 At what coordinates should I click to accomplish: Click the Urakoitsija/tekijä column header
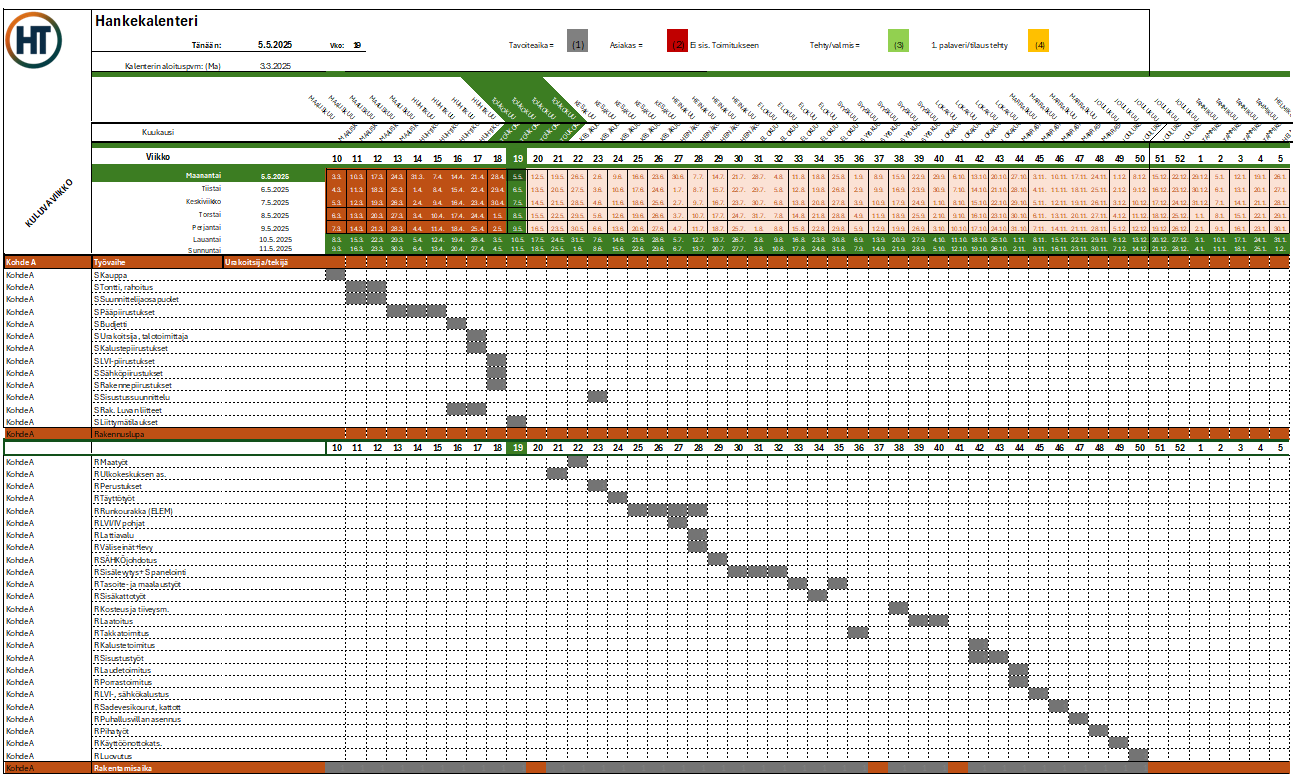click(x=257, y=262)
